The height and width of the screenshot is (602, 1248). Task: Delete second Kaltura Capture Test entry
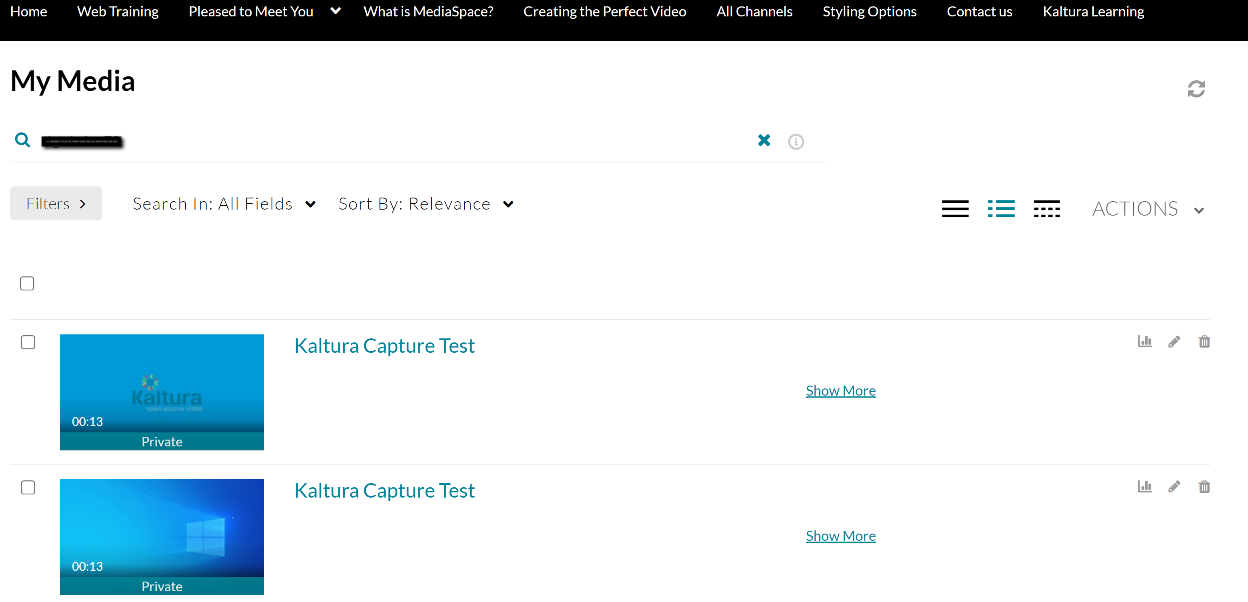(1204, 486)
